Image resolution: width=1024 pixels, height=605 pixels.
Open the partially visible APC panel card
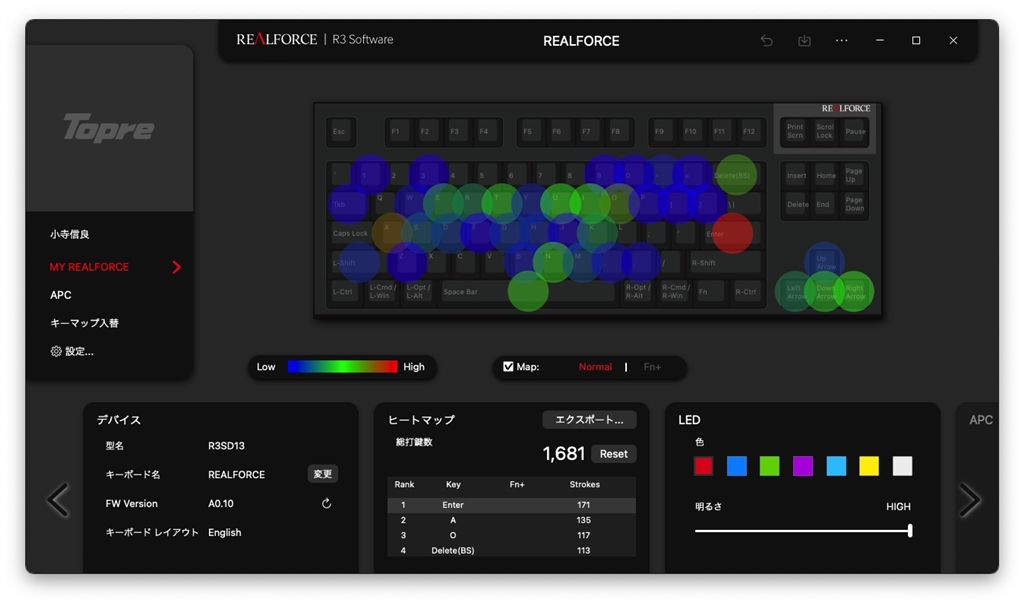(978, 487)
